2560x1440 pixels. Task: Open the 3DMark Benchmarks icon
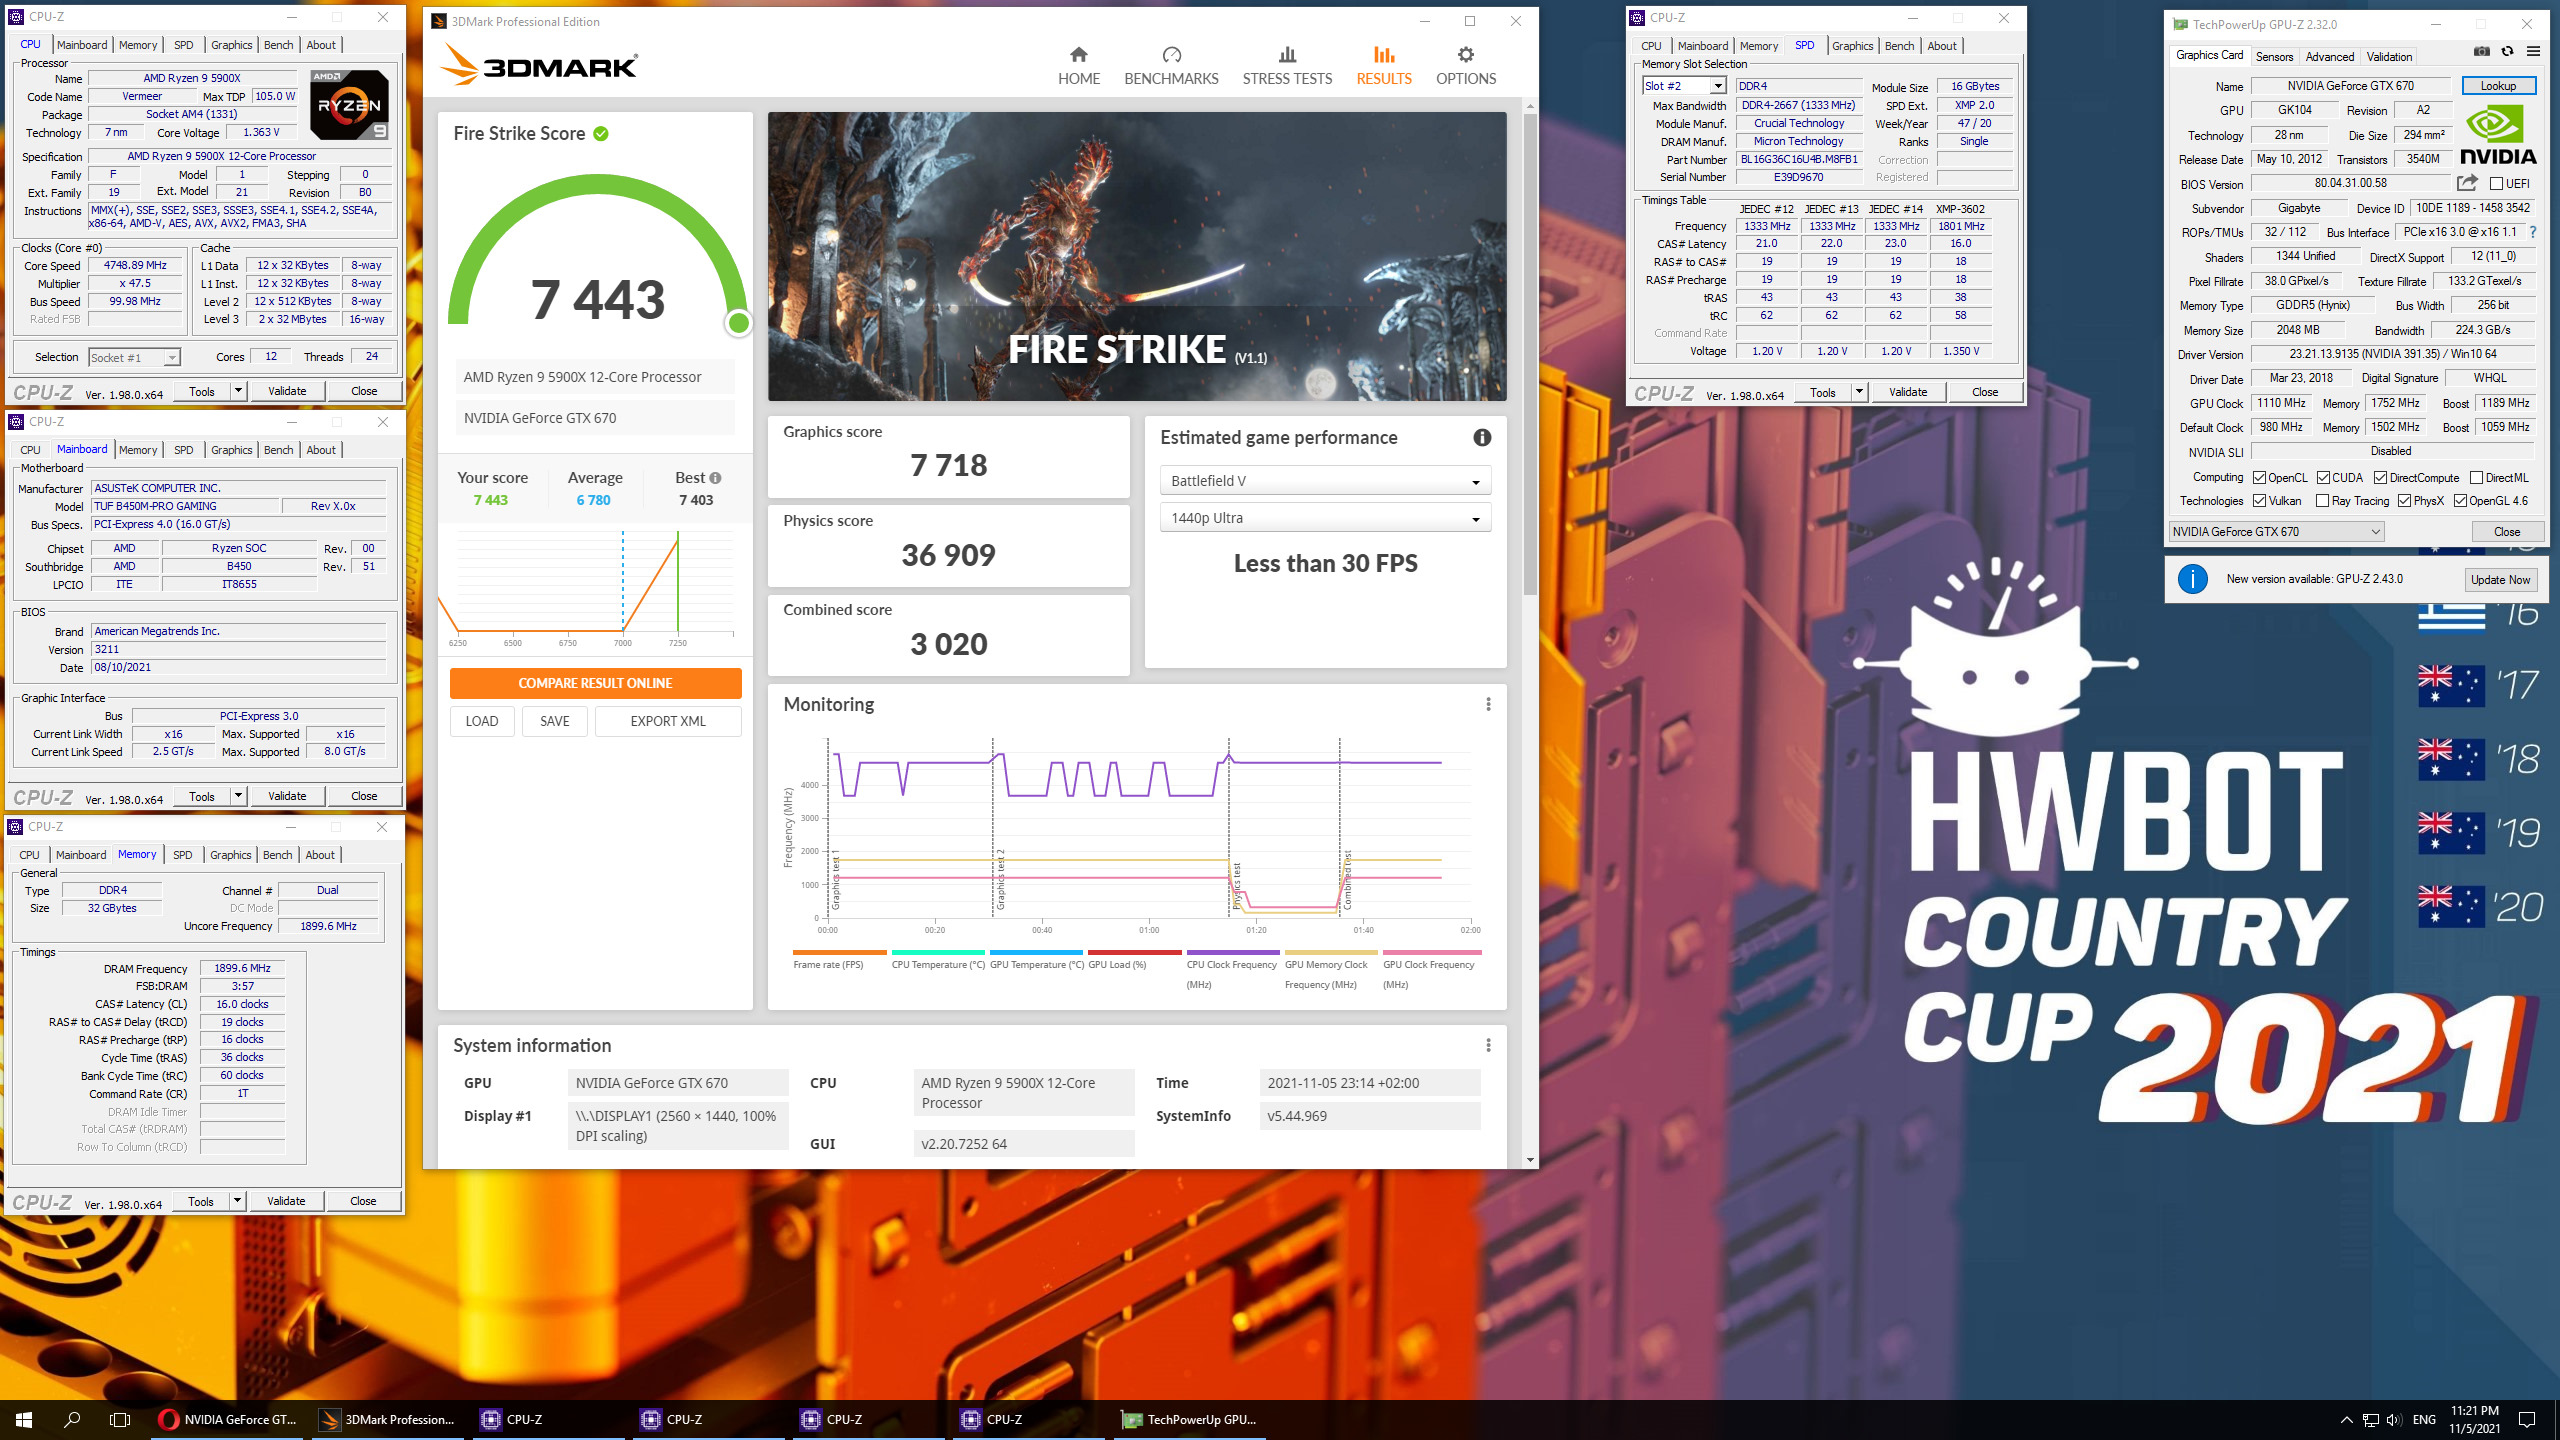(x=1171, y=55)
